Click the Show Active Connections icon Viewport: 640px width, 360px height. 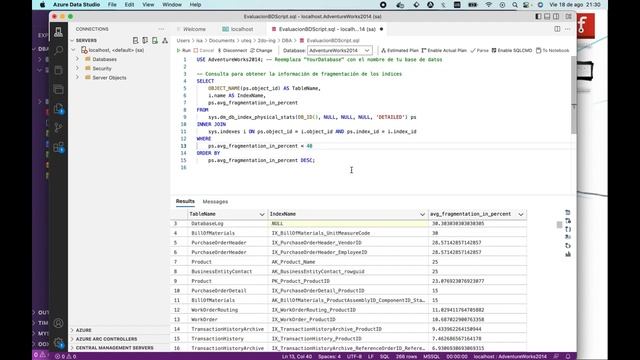click(x=155, y=40)
